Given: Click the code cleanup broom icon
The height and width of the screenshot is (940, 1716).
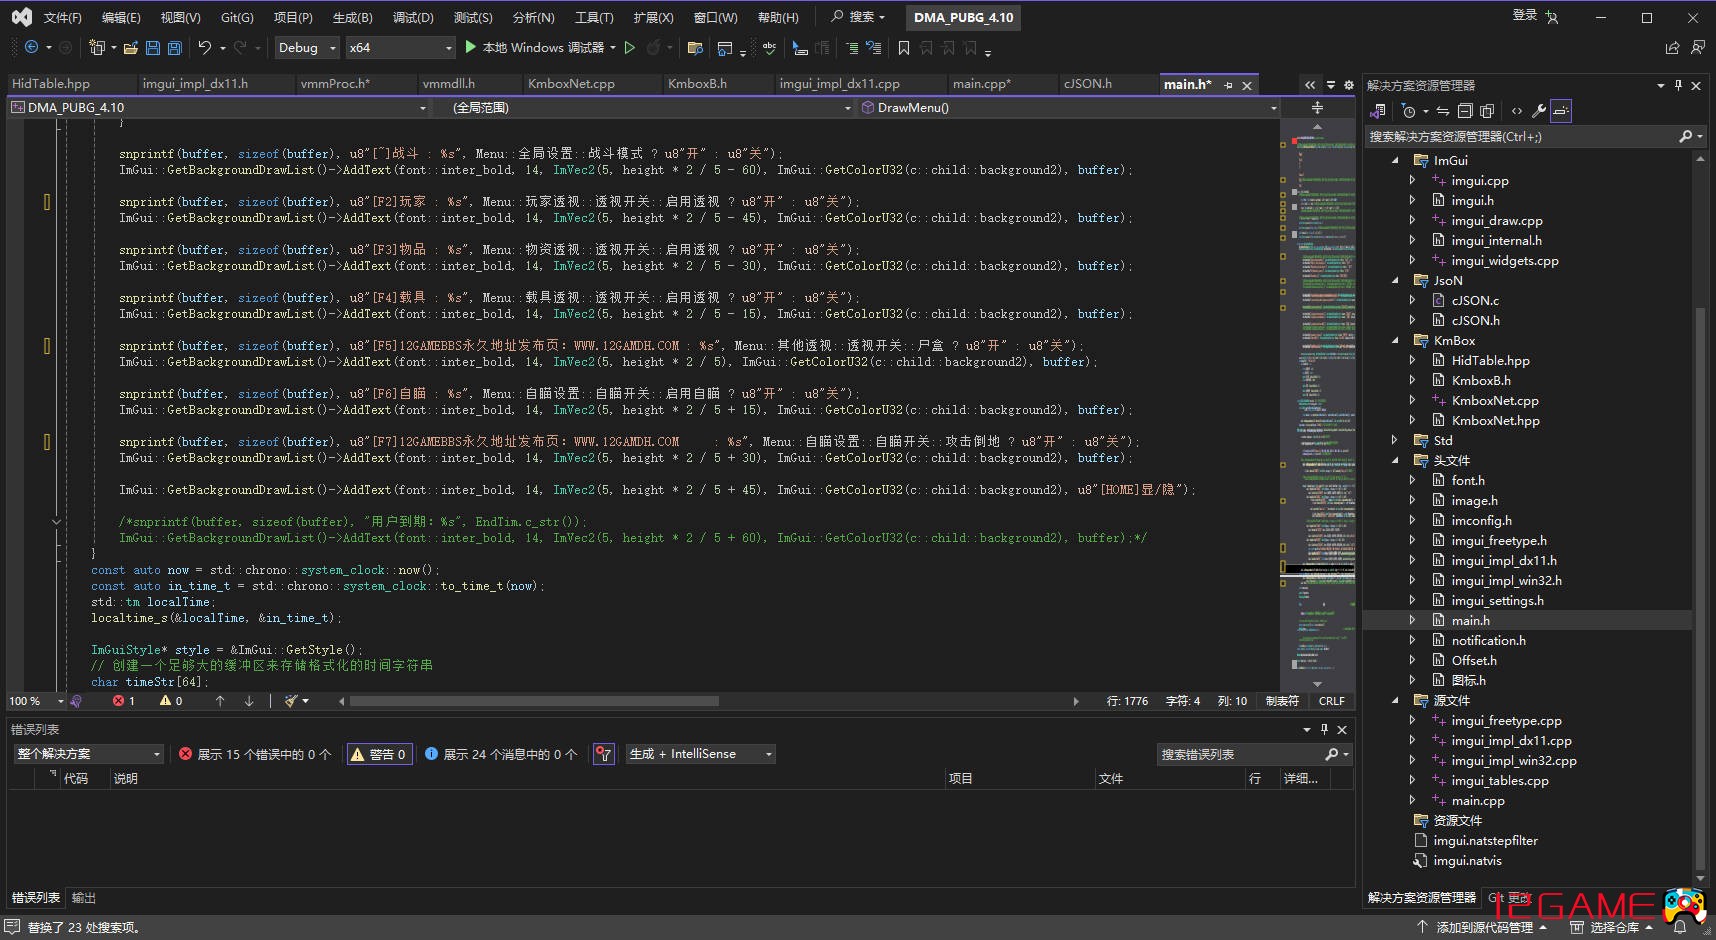Looking at the screenshot, I should [291, 701].
